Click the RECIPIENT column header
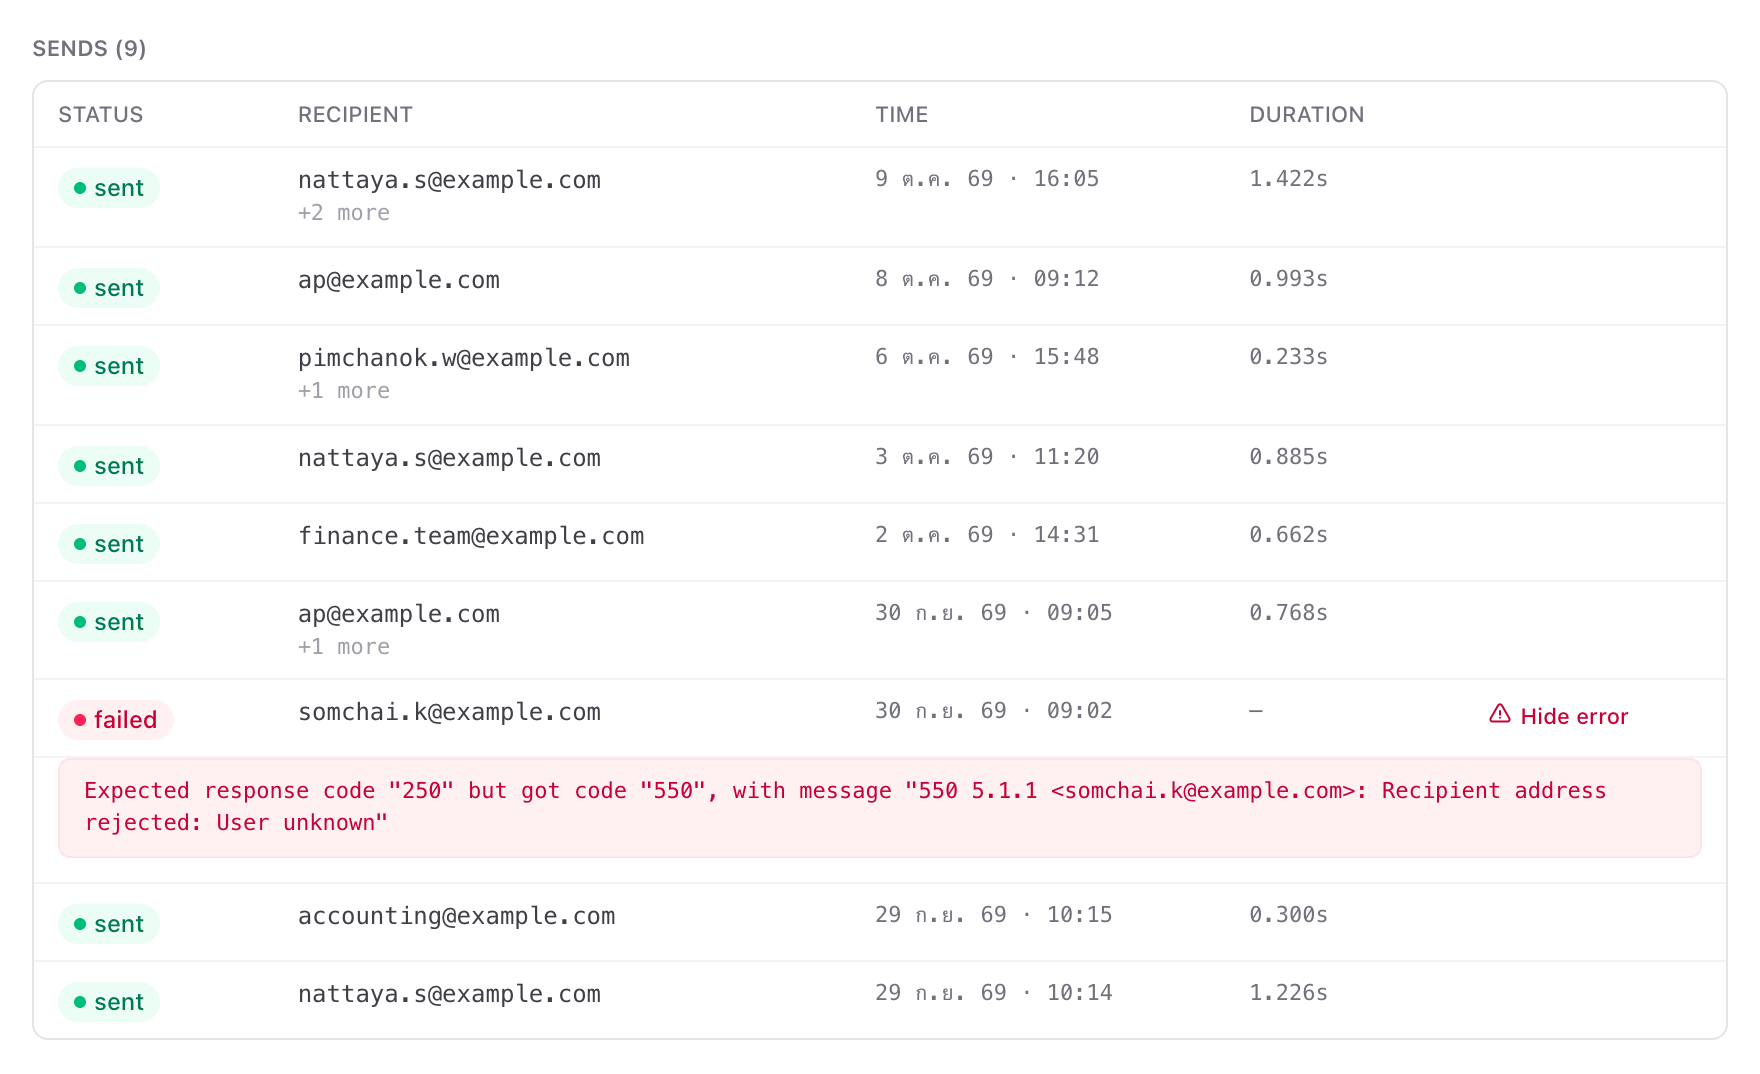Viewport: 1760px width, 1074px height. (355, 115)
